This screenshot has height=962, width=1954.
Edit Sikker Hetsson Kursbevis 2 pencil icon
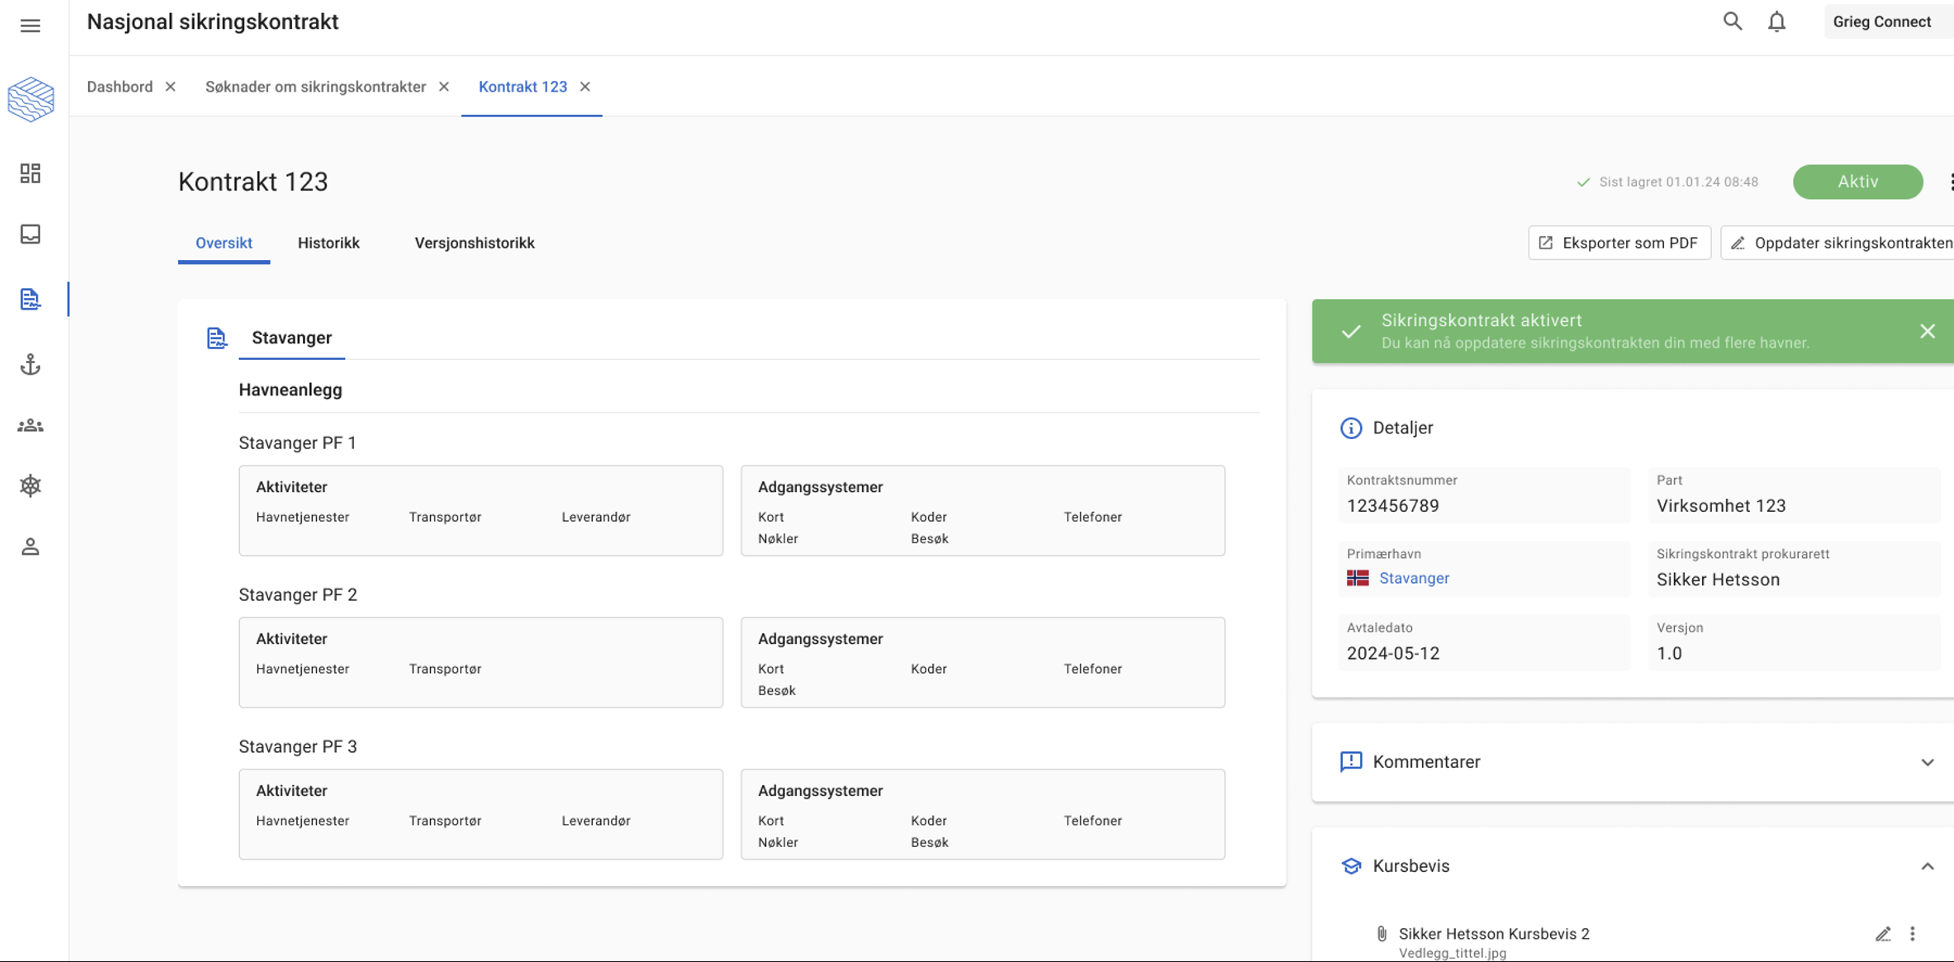click(1882, 934)
